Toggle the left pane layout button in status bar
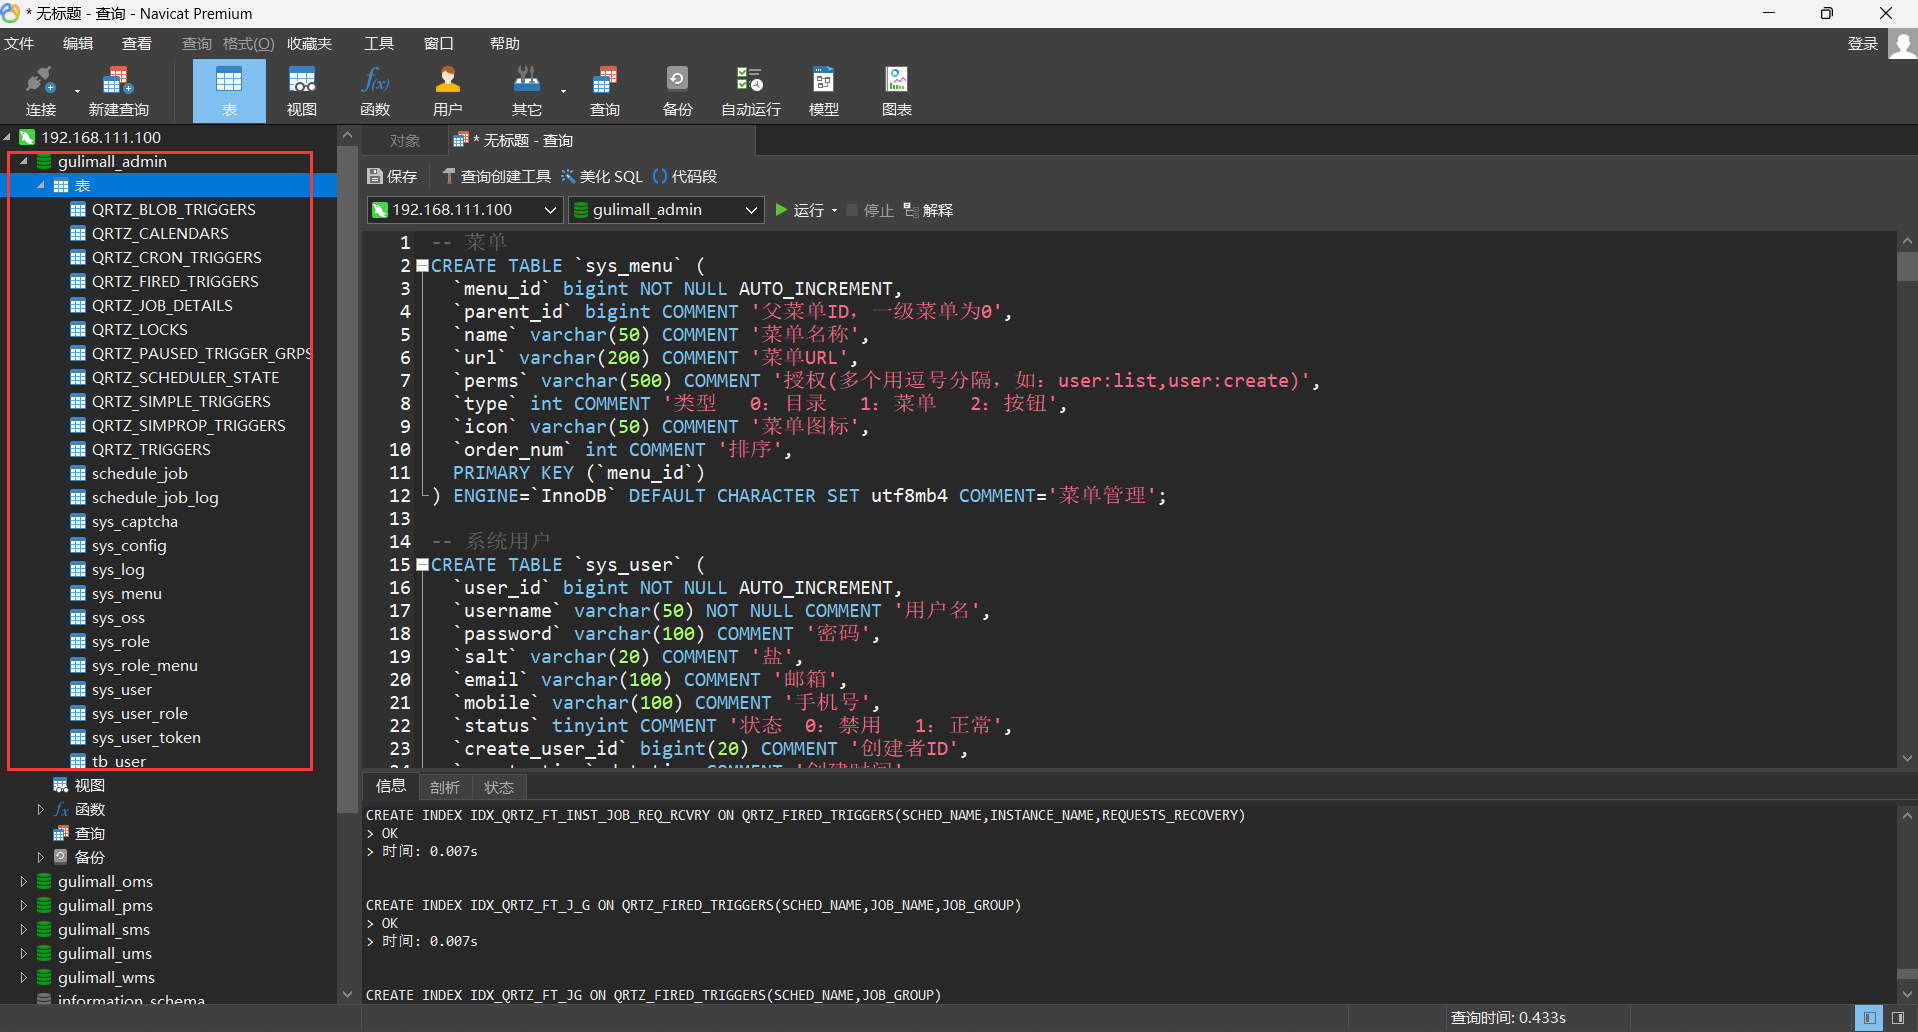The image size is (1918, 1032). 1868,1018
